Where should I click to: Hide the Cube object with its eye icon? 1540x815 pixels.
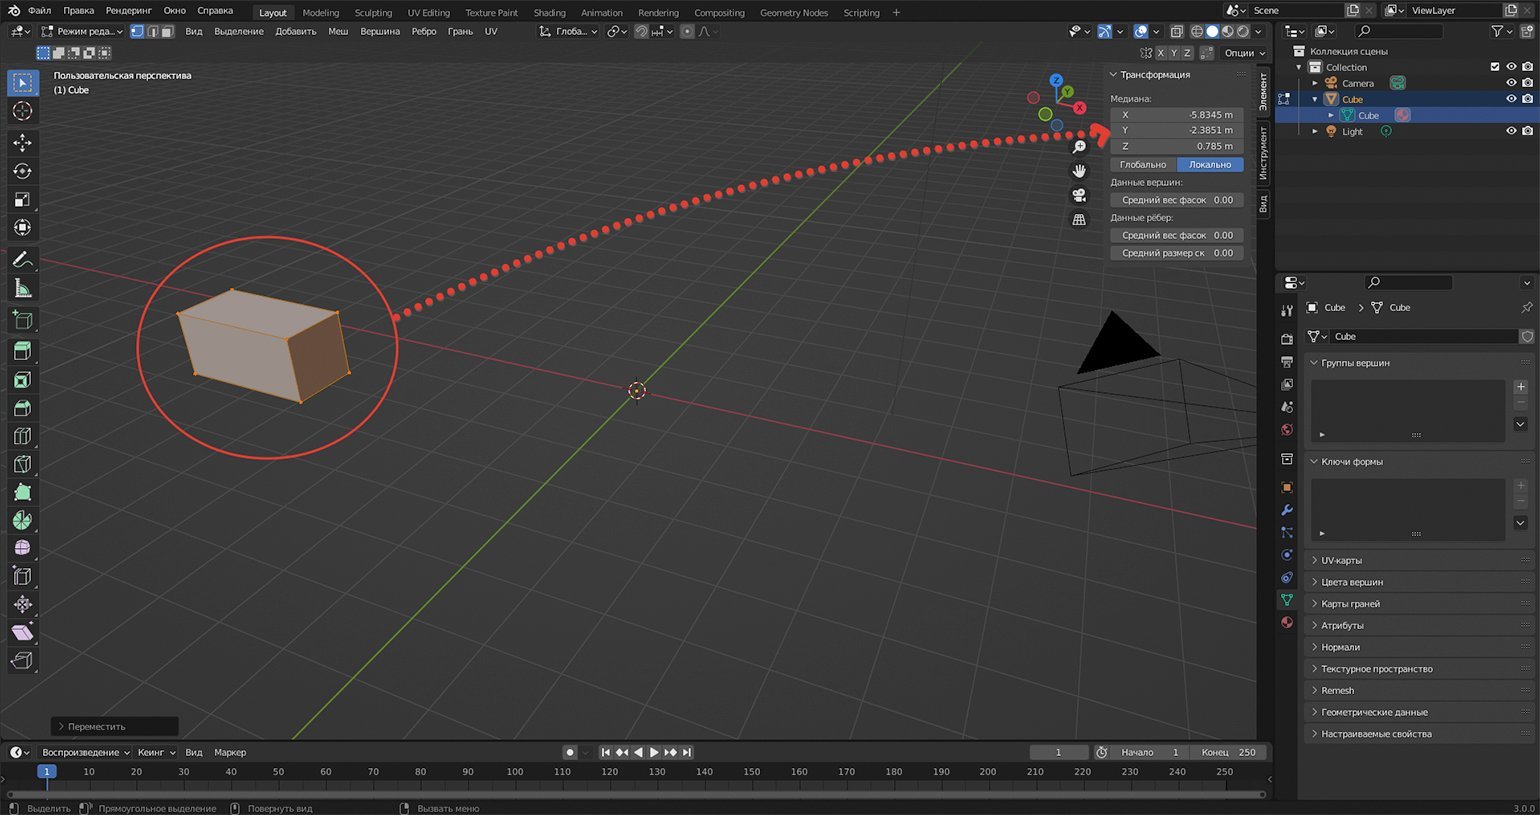pyautogui.click(x=1511, y=99)
